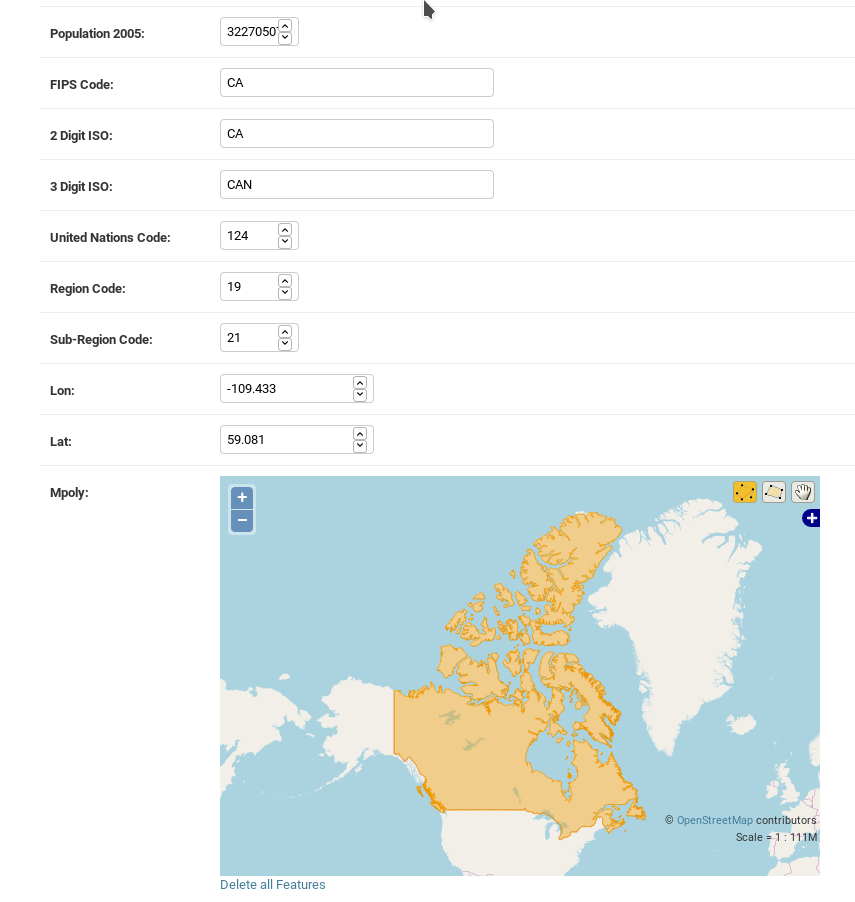Screen dimensions: 855x902
Task: Click the Delete all Features link
Action: point(273,885)
